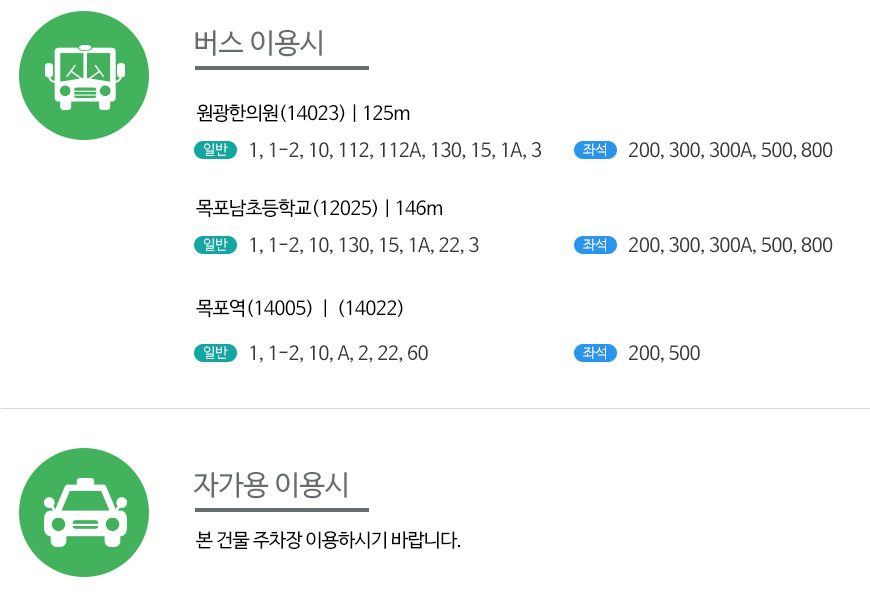Click the 일반 badge under 목포남초등학교
Image resolution: width=870 pixels, height=610 pixels.
215,245
